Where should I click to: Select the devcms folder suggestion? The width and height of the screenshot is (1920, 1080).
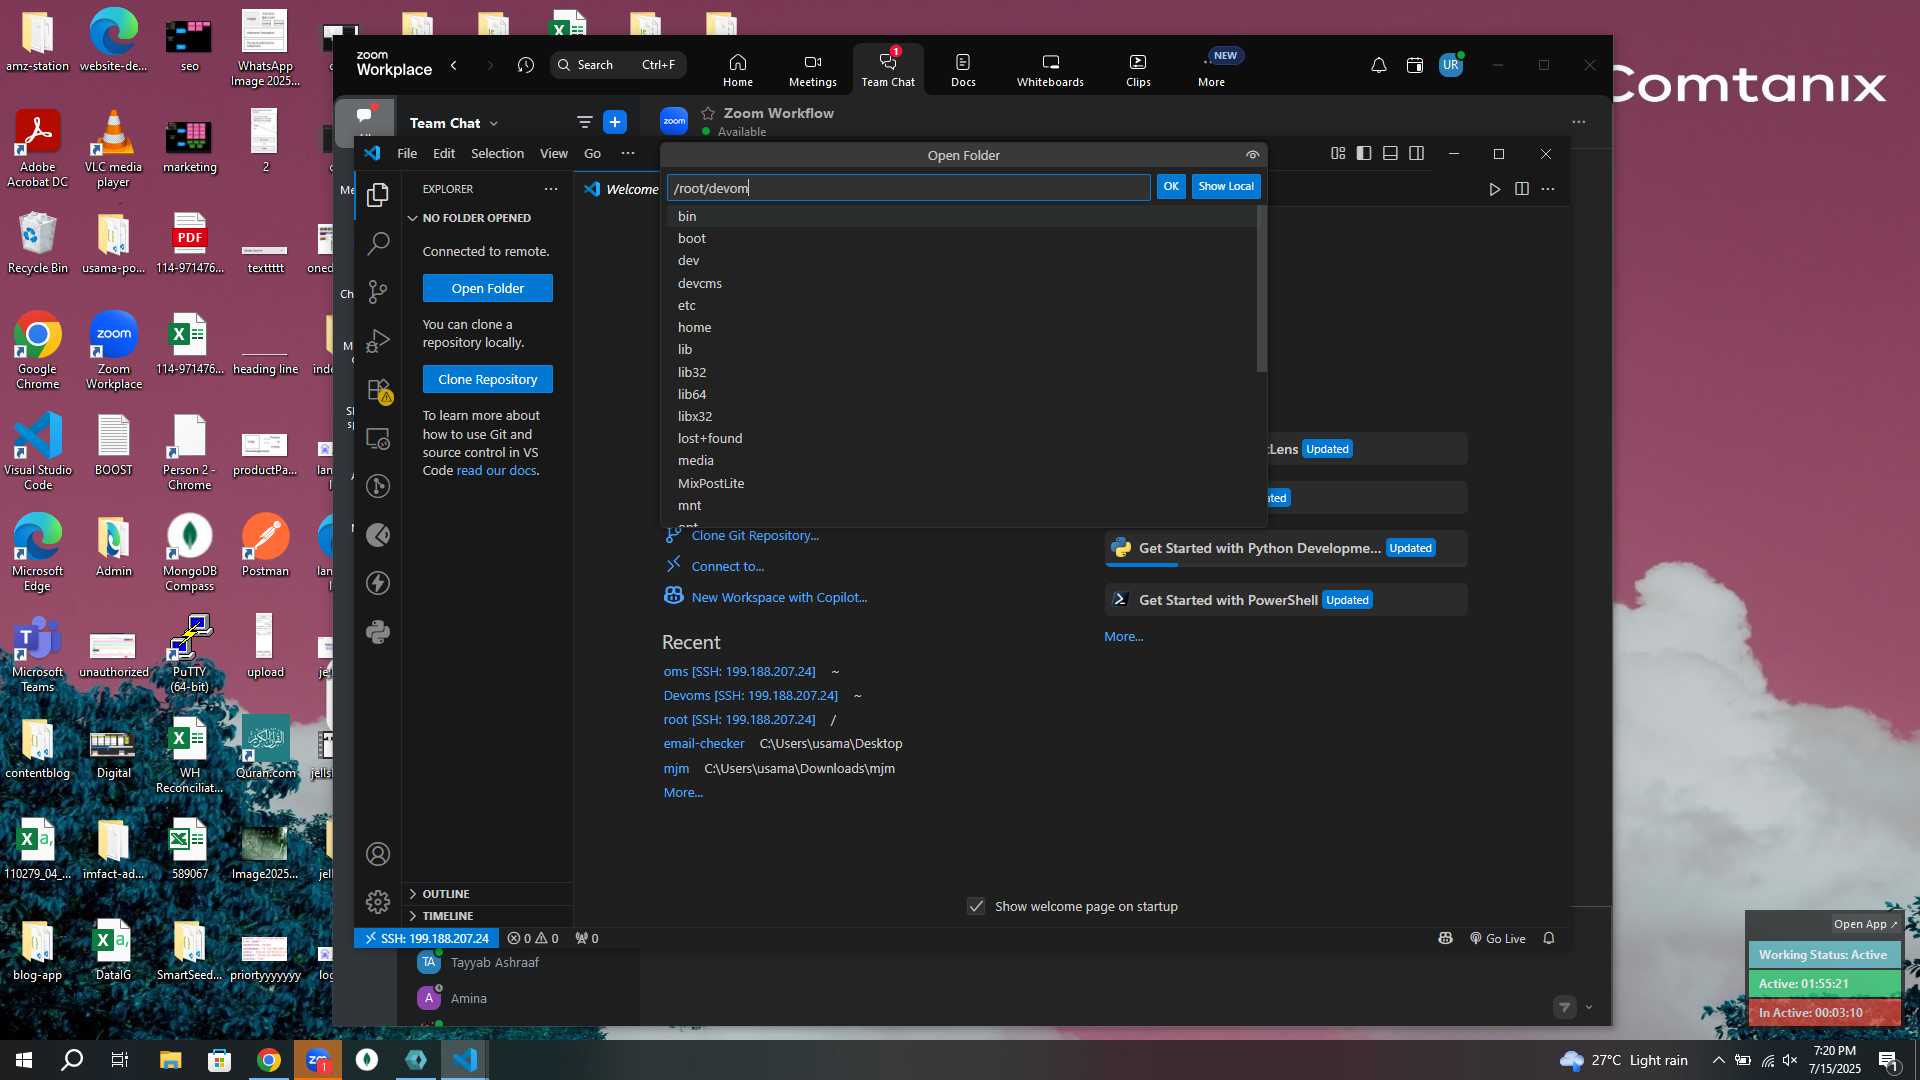coord(961,283)
